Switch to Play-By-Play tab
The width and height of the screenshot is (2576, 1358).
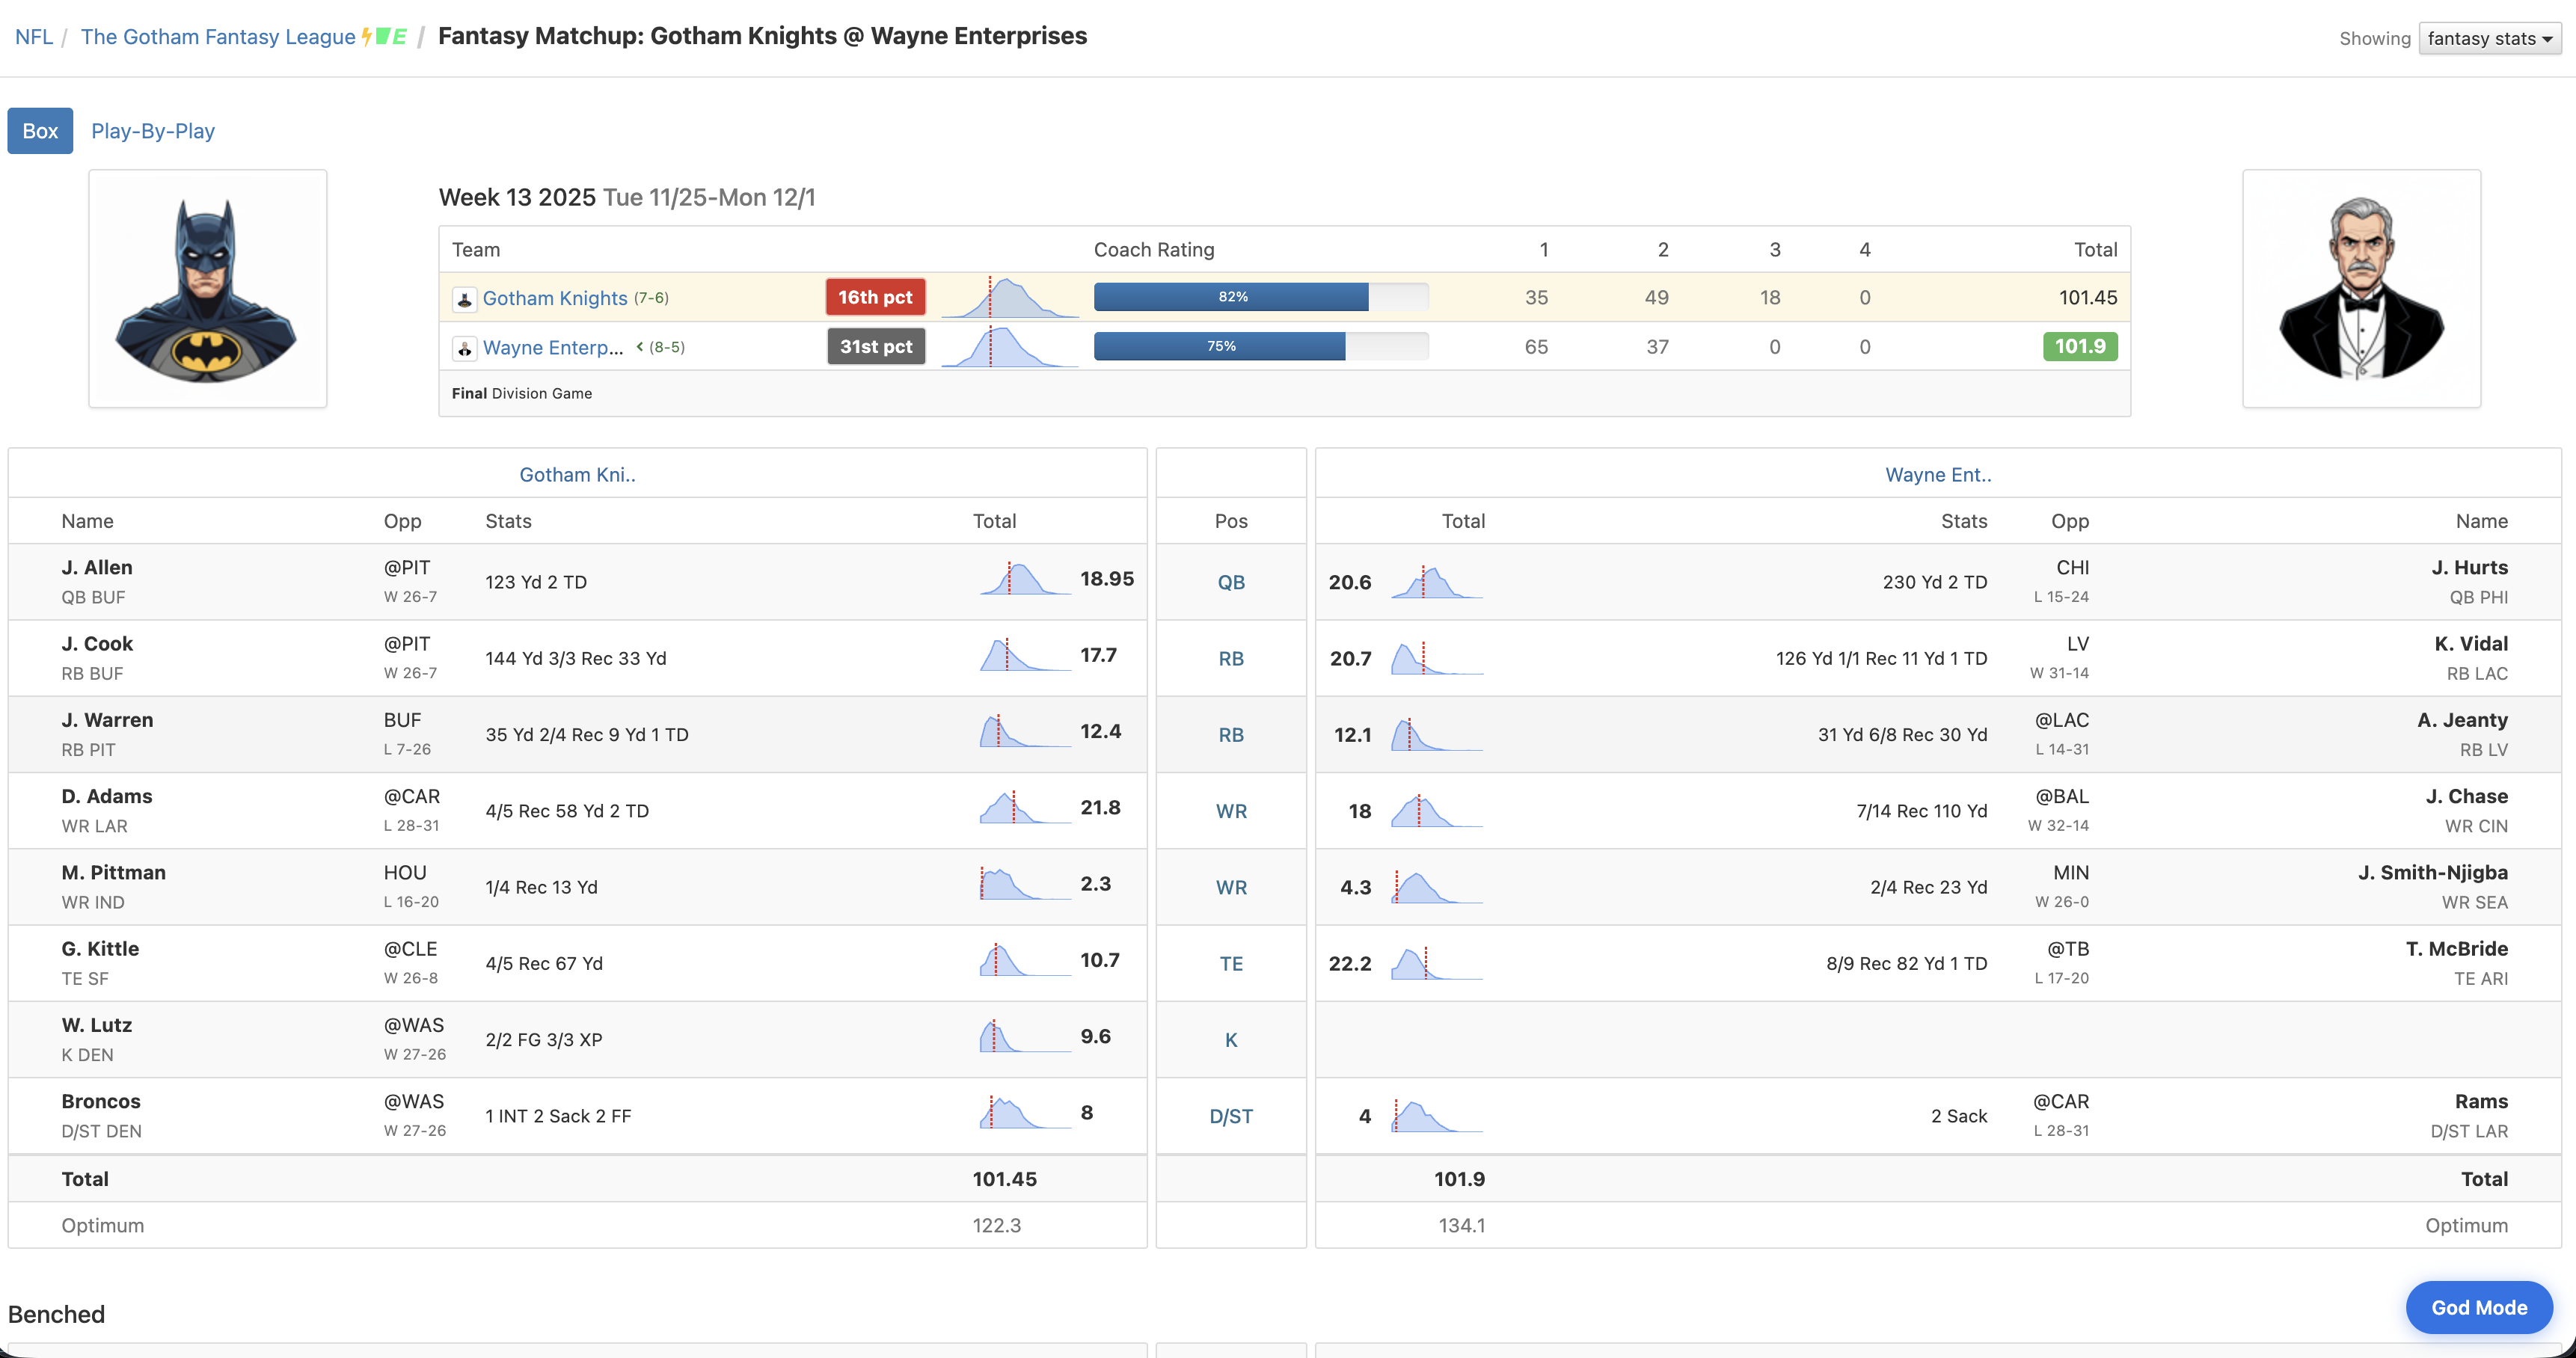(153, 131)
